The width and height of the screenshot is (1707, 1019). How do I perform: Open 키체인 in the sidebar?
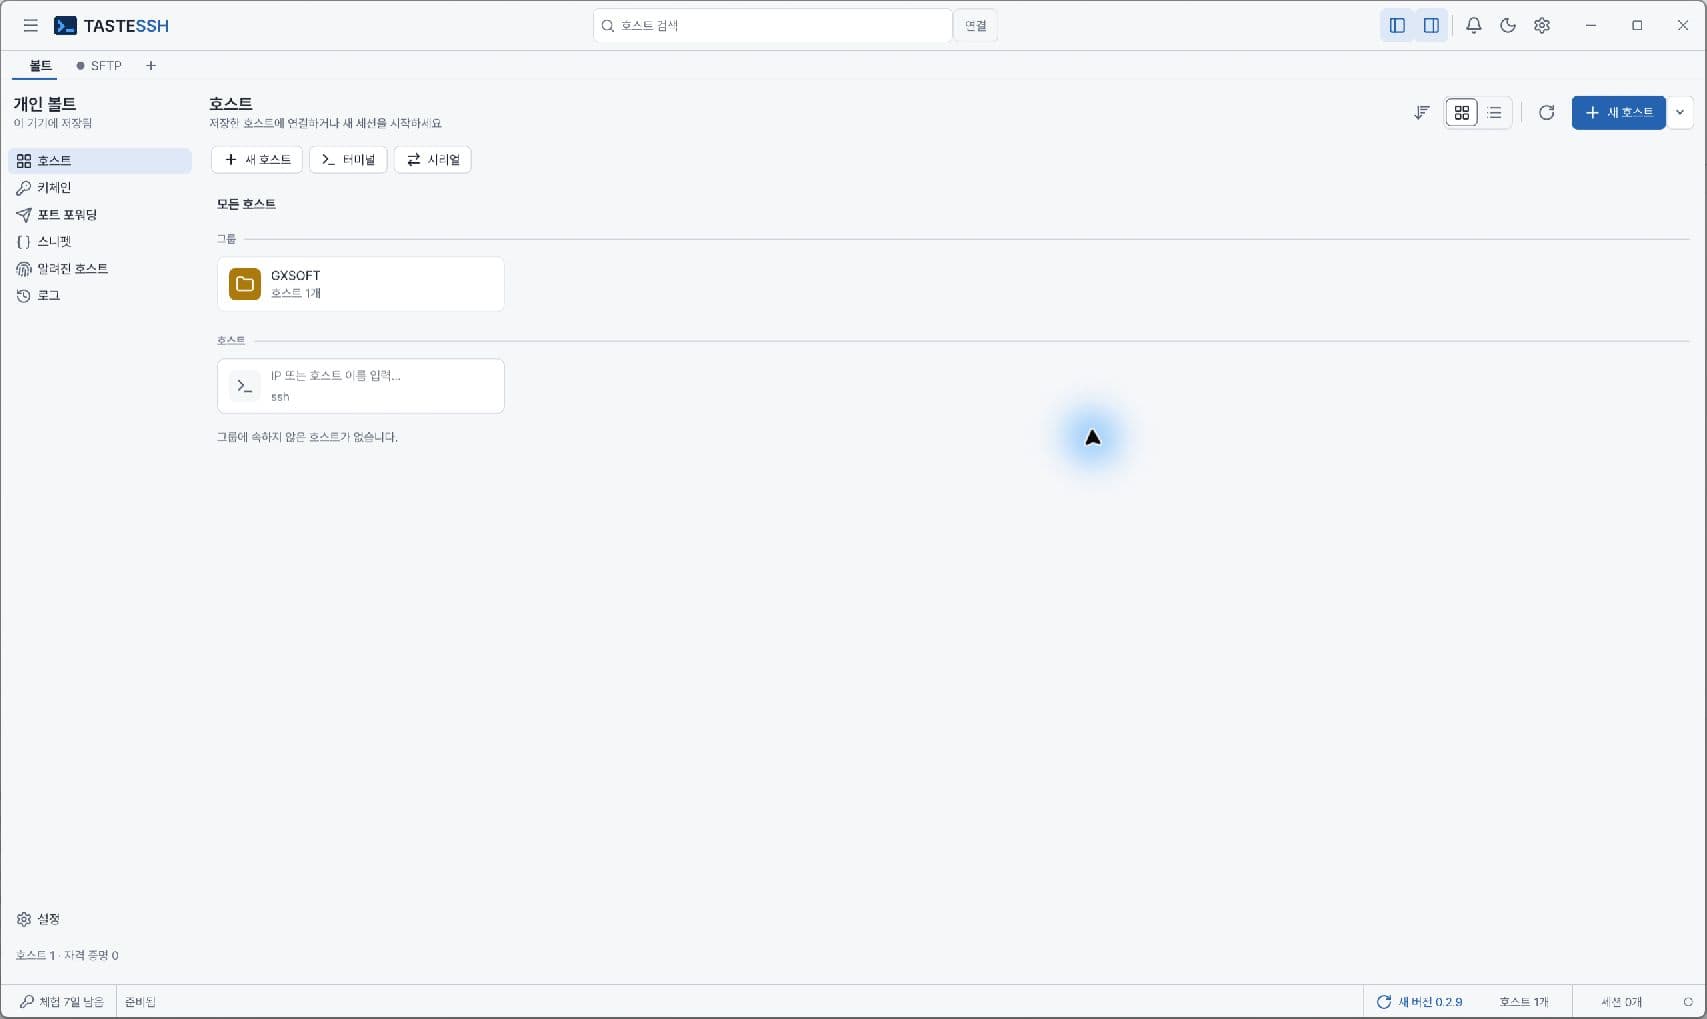tap(99, 188)
